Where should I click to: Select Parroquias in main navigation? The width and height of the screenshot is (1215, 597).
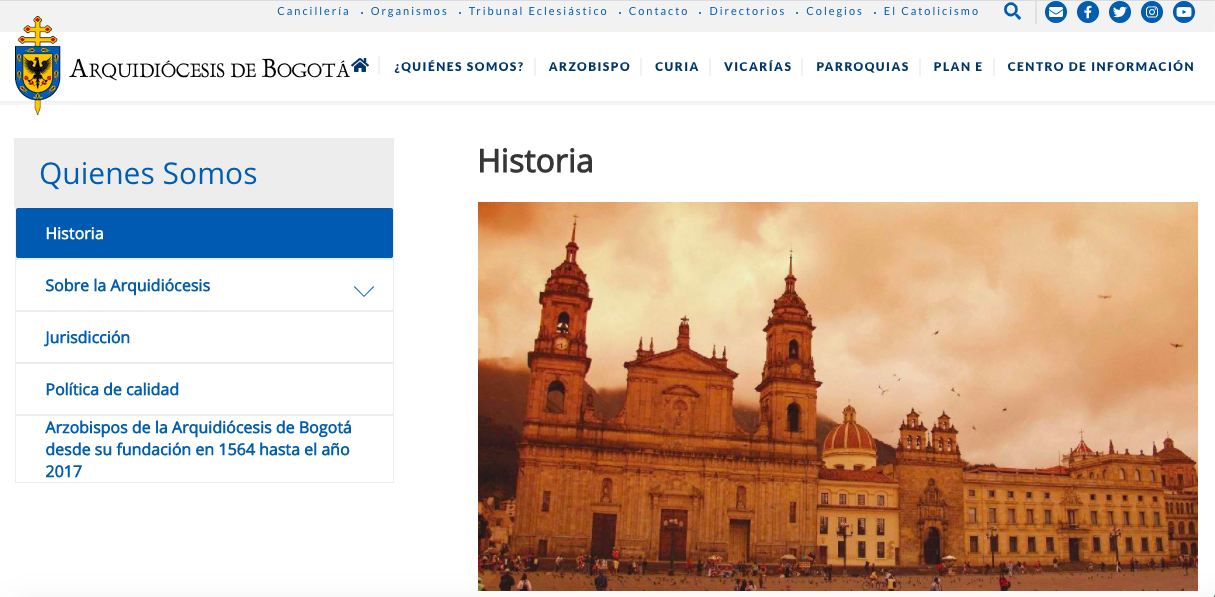click(862, 67)
